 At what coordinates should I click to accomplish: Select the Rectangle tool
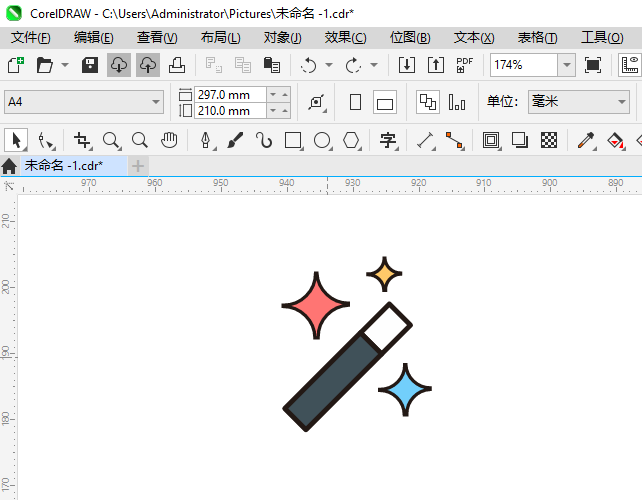click(293, 140)
